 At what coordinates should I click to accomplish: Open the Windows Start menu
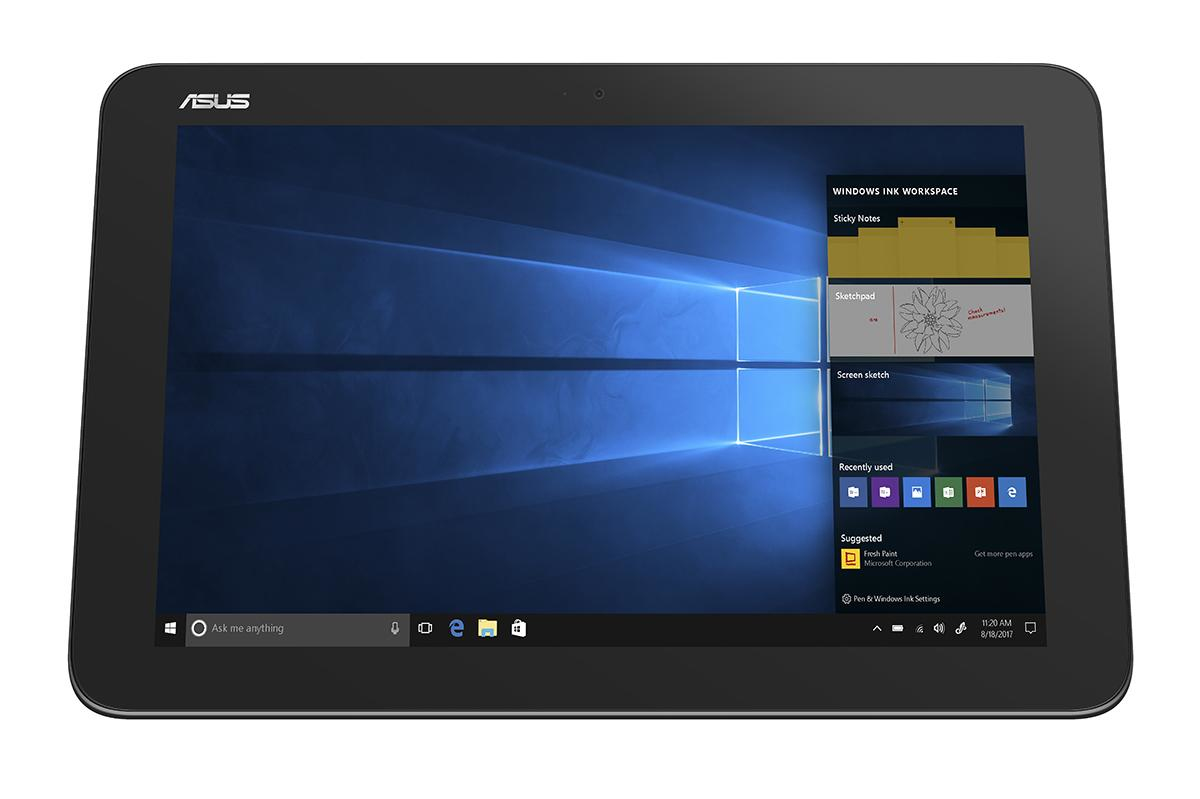(171, 628)
